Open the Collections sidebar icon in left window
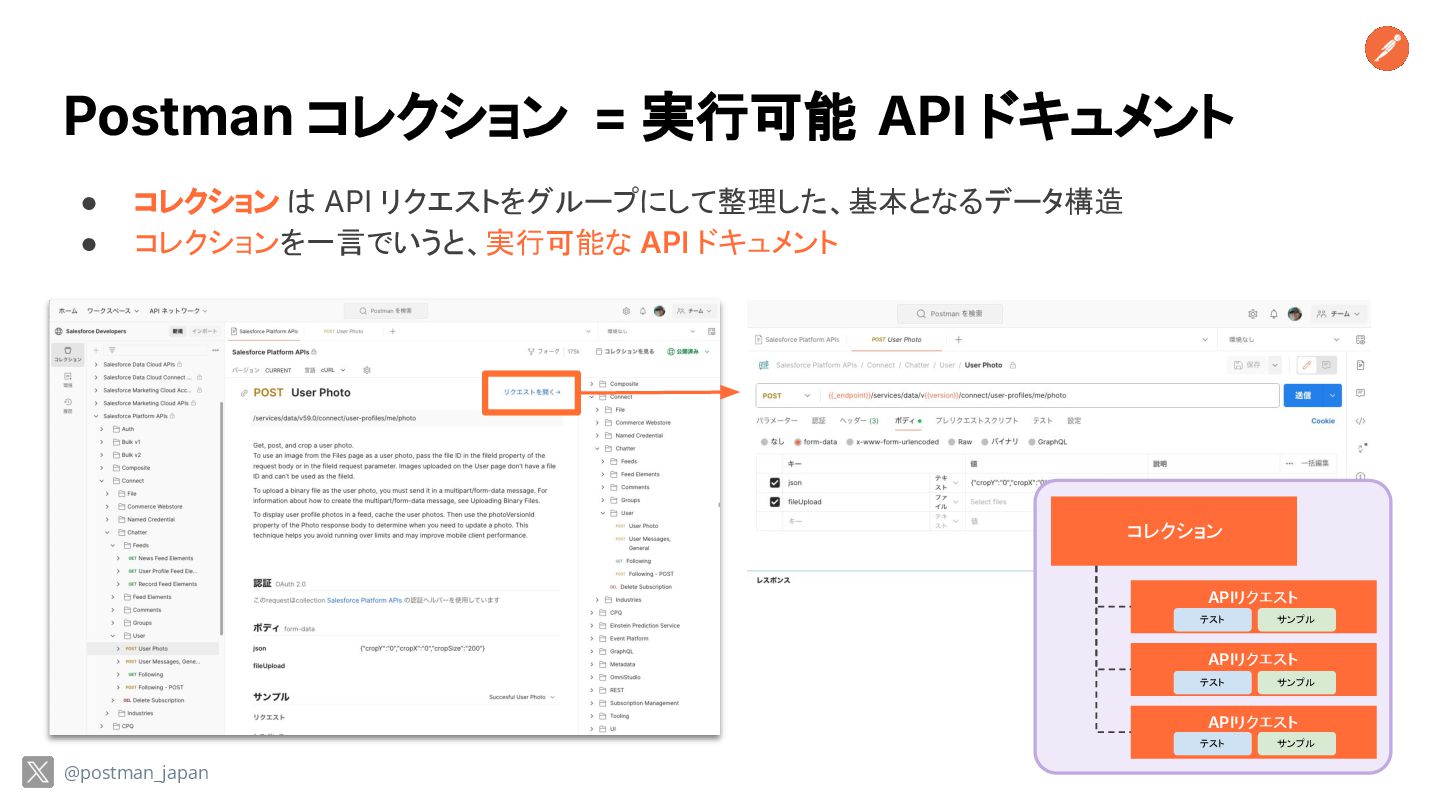 [68, 353]
